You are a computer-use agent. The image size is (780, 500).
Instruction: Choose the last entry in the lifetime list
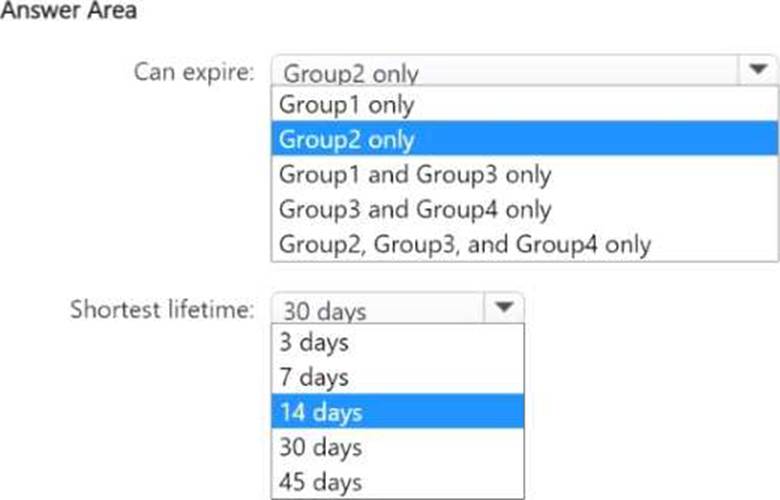click(x=397, y=481)
